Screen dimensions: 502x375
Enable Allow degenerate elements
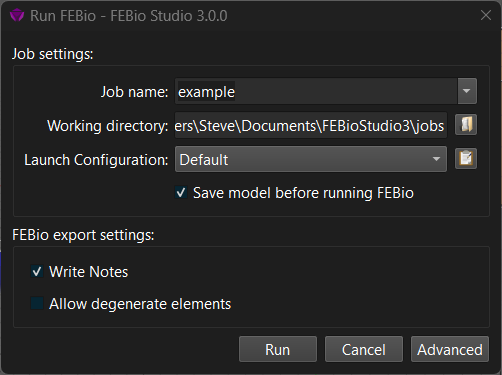click(x=37, y=303)
